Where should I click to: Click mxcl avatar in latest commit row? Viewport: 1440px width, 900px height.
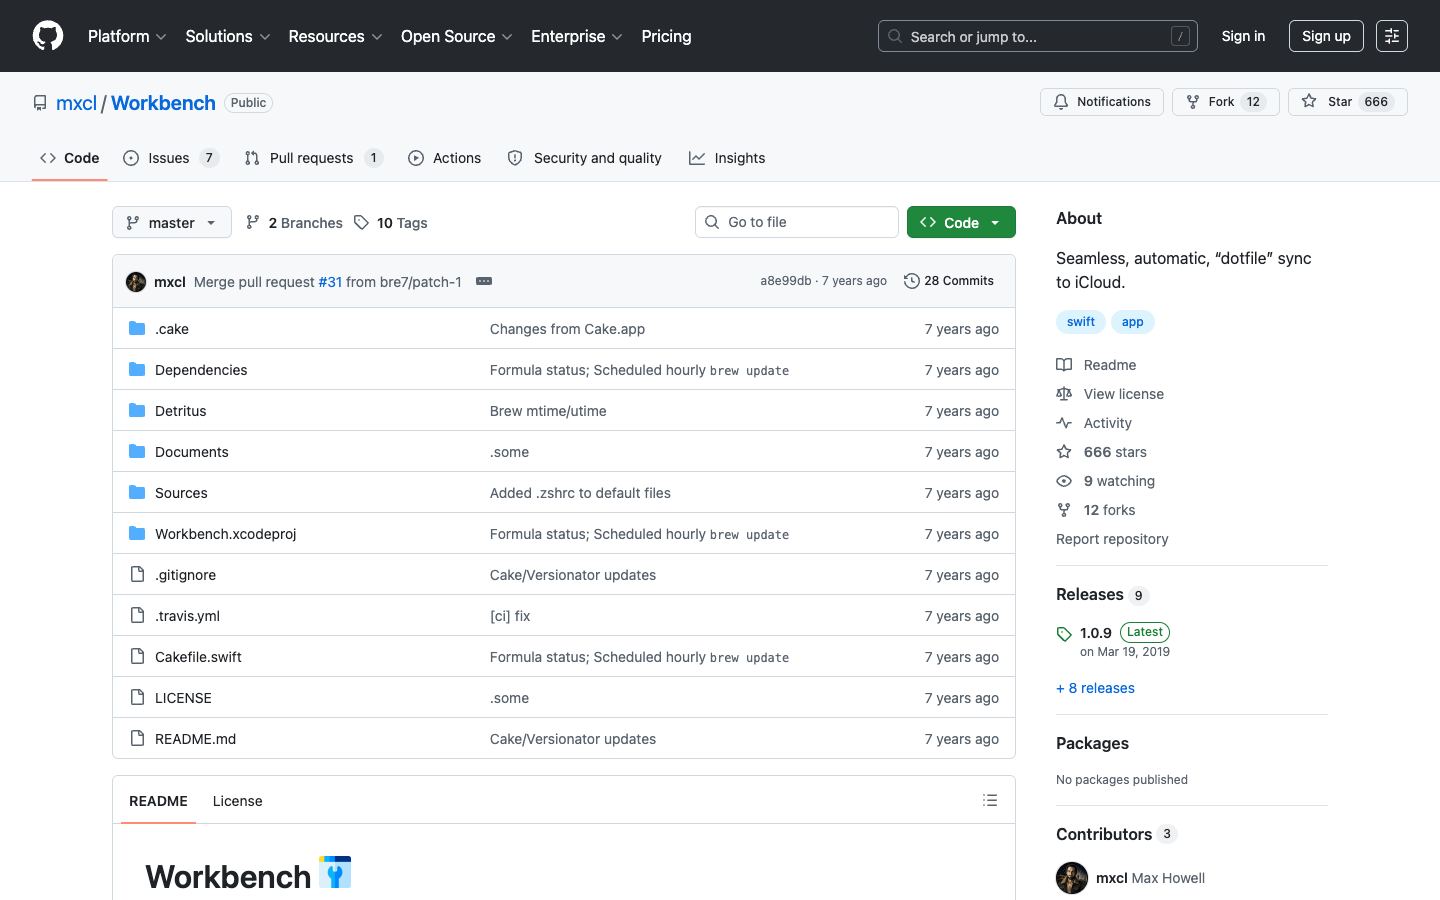[x=136, y=282]
